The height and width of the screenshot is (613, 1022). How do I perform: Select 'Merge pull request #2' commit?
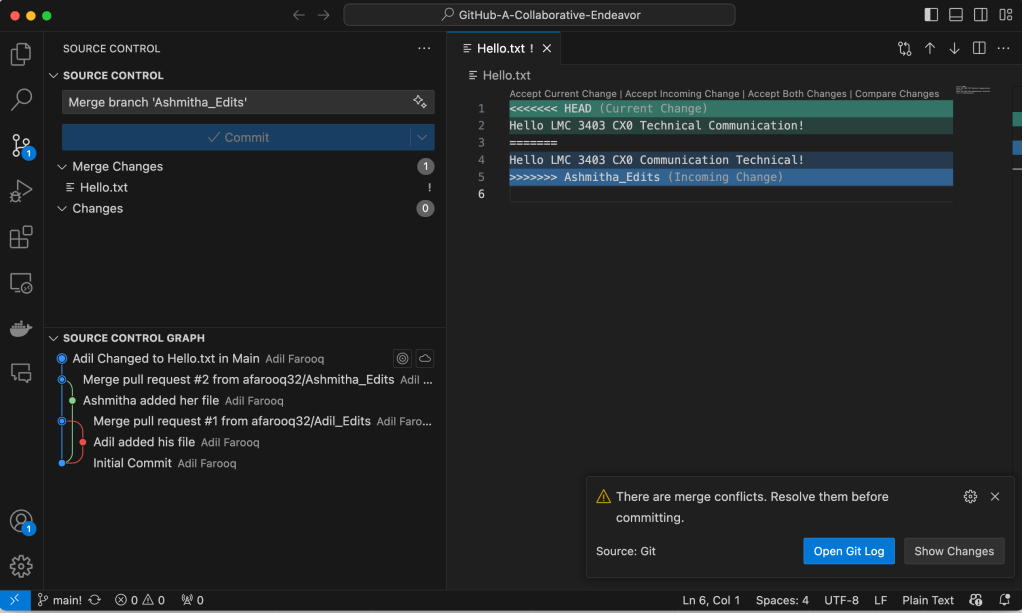[x=244, y=380]
